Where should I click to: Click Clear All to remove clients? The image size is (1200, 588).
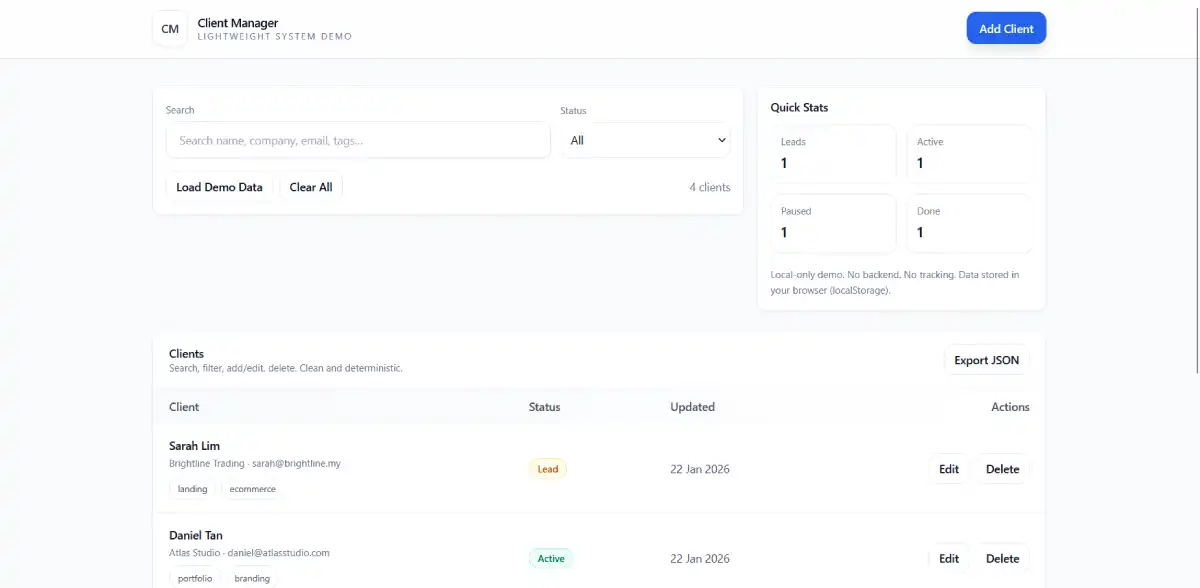tap(311, 187)
